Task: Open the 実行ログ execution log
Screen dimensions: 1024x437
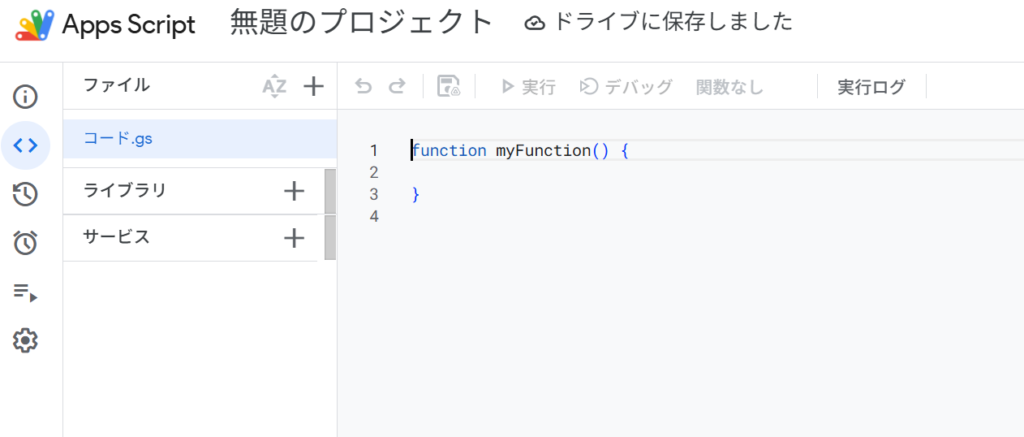Action: click(871, 87)
